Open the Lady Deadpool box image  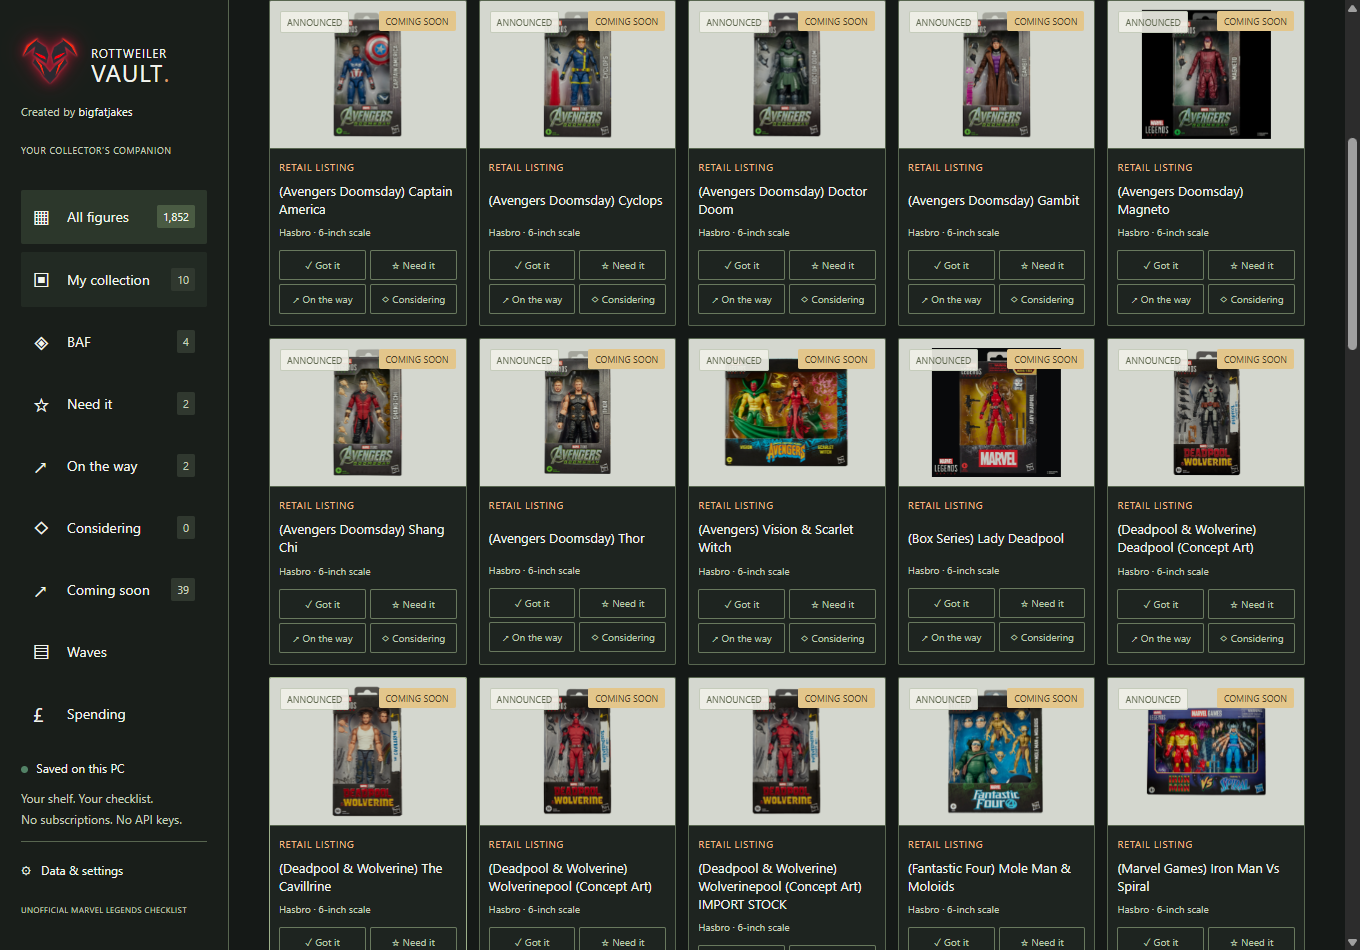pyautogui.click(x=996, y=413)
